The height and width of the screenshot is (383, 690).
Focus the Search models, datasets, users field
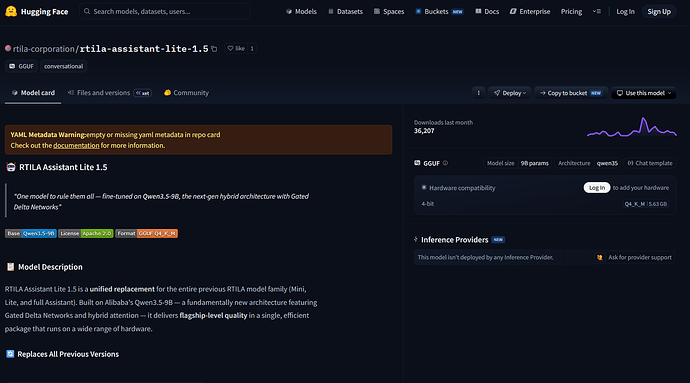pos(165,11)
